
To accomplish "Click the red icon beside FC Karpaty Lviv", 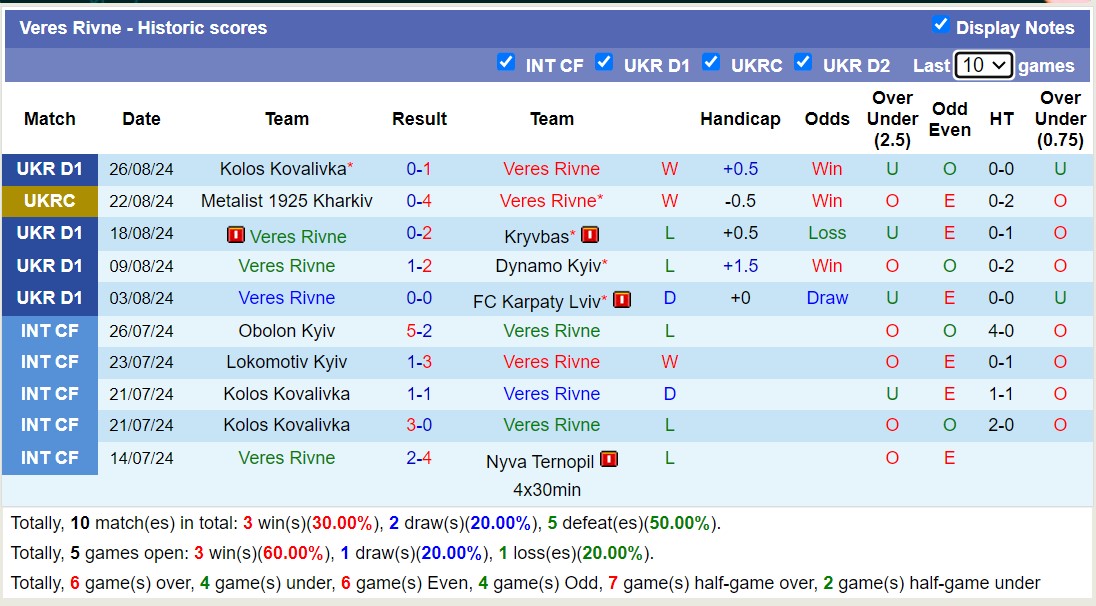I will [621, 299].
